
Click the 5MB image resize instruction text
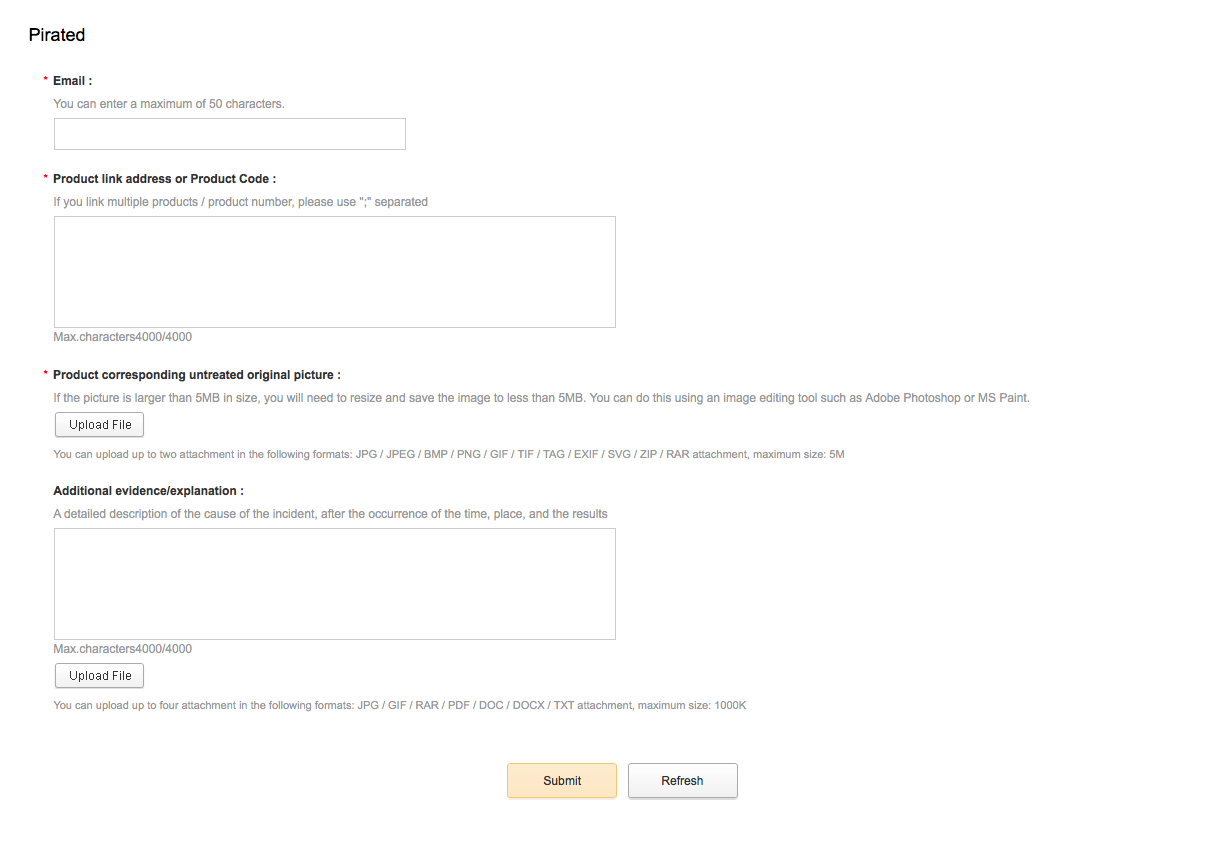542,398
